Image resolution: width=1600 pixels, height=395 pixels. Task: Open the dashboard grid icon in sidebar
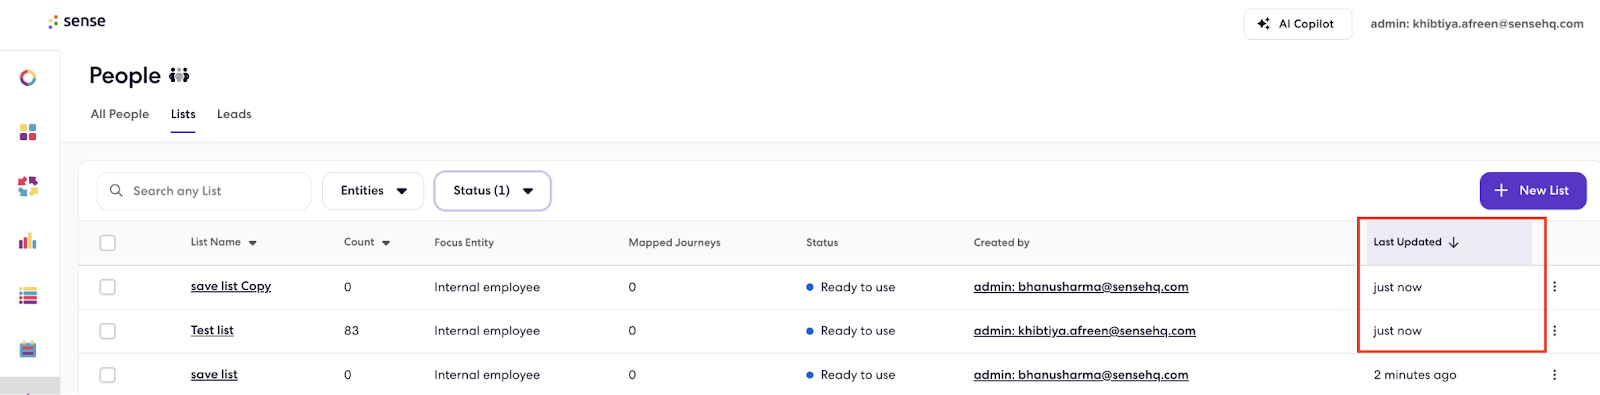point(28,132)
